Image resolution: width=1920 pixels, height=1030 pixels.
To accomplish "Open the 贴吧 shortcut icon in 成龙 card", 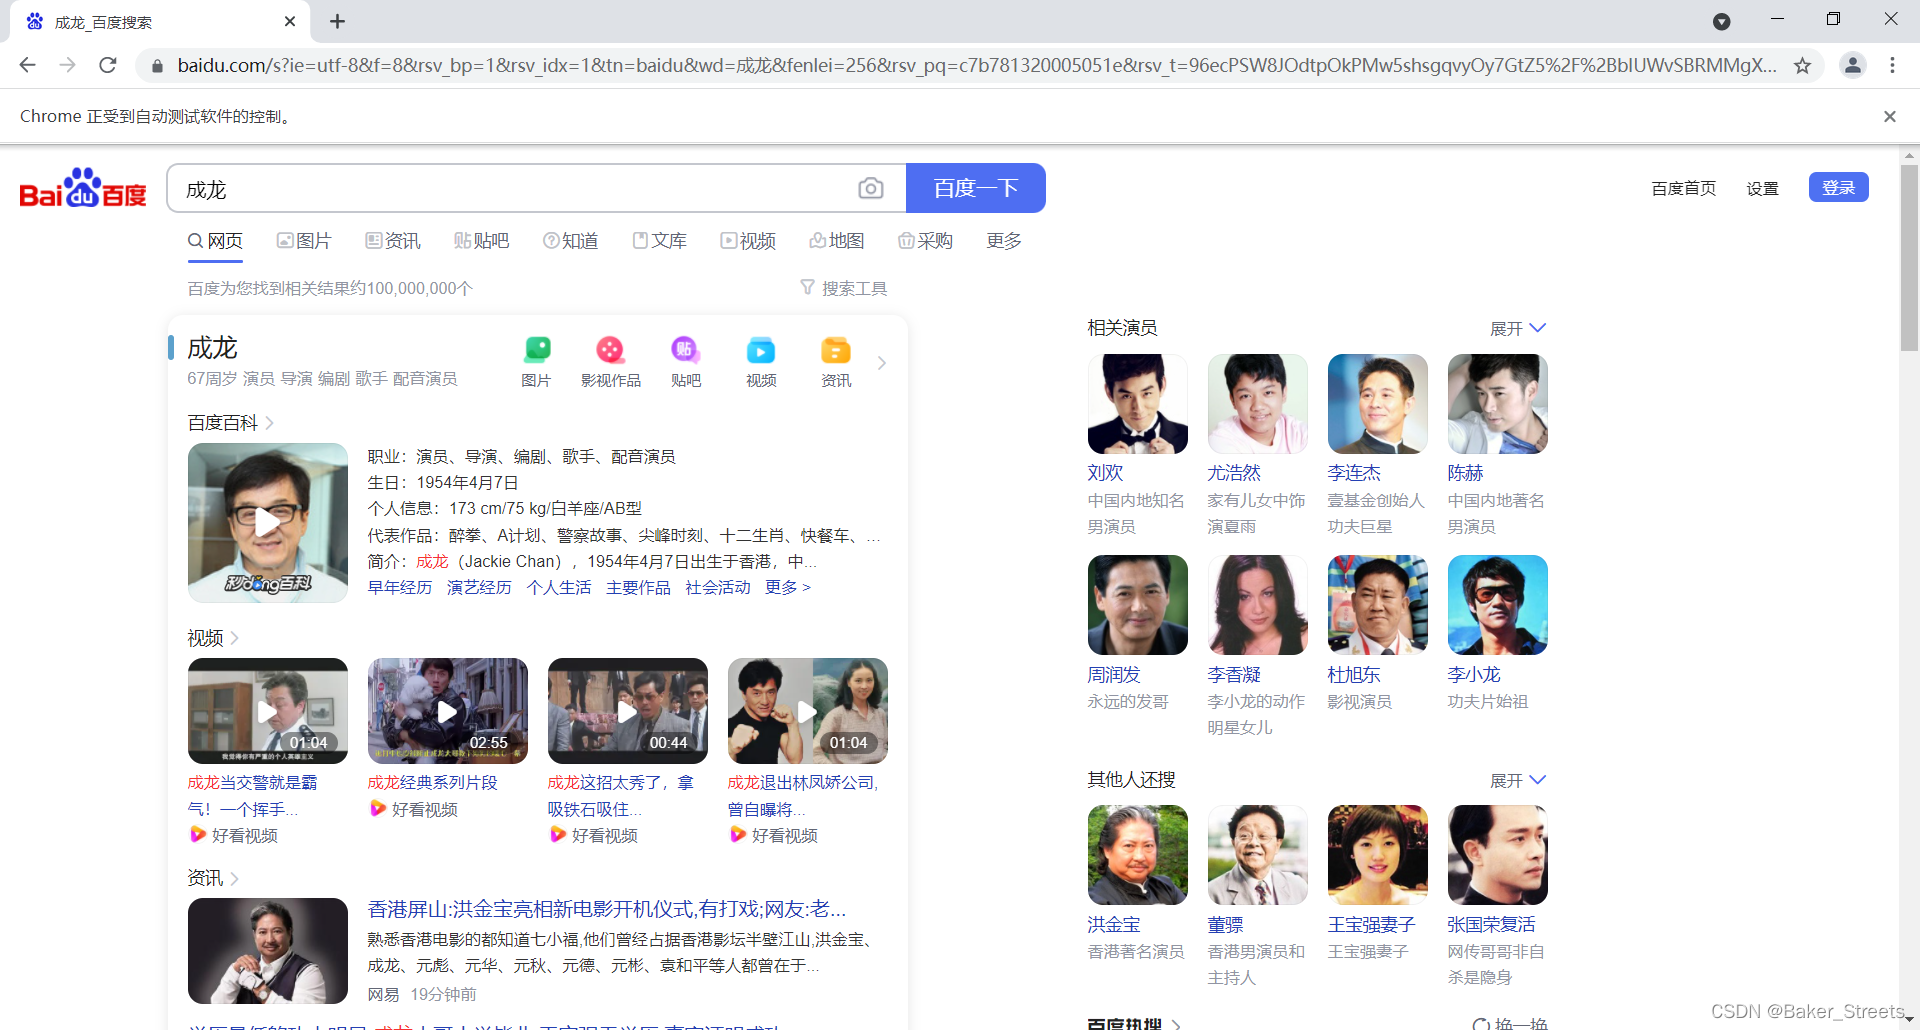I will point(685,350).
